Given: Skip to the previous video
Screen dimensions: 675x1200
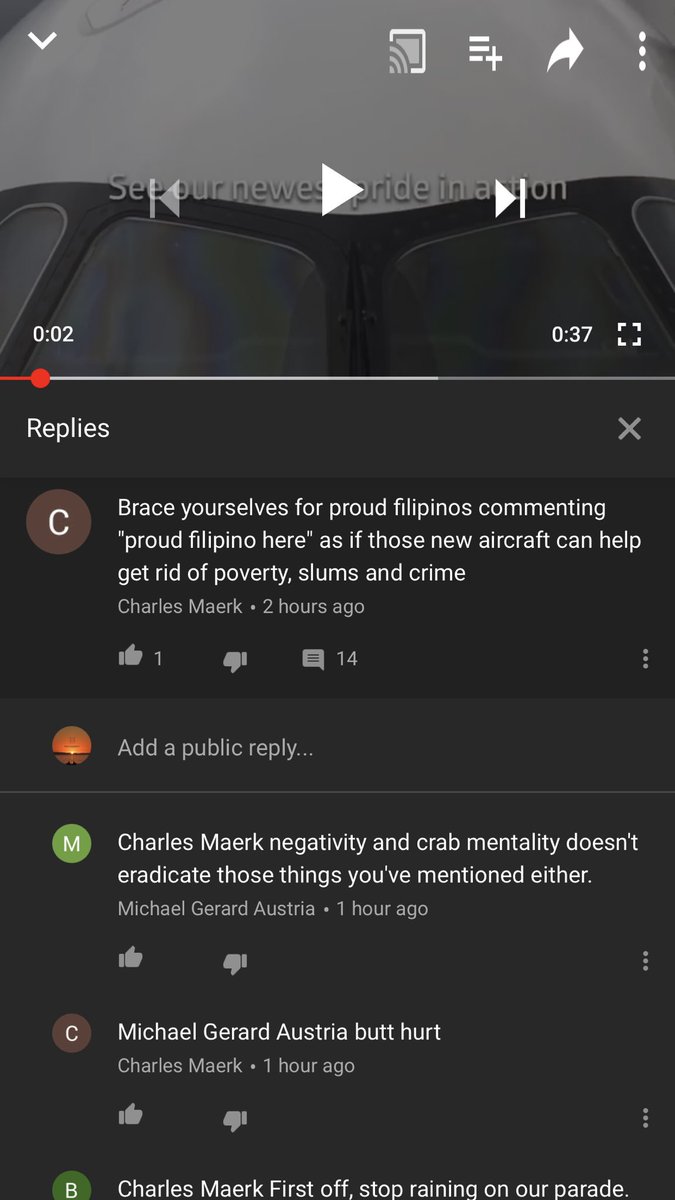Looking at the screenshot, I should pos(165,198).
